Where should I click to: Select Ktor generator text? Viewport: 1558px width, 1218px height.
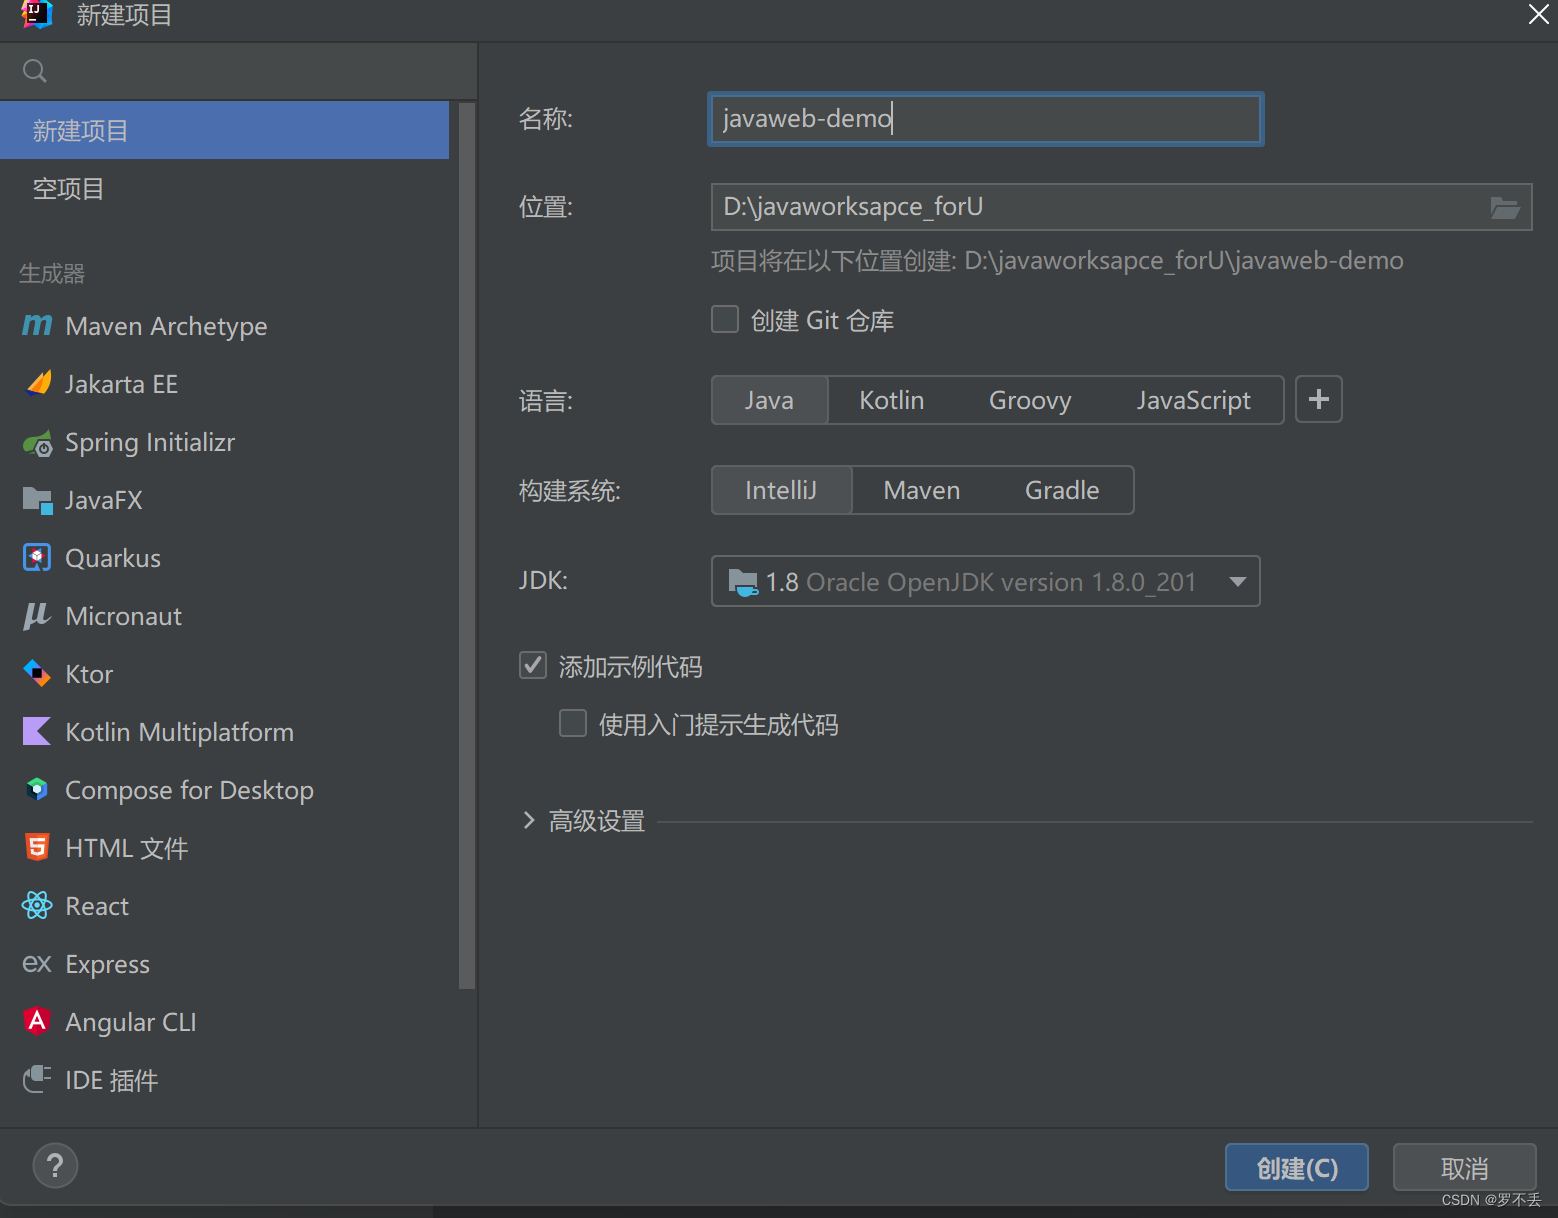pyautogui.click(x=89, y=674)
